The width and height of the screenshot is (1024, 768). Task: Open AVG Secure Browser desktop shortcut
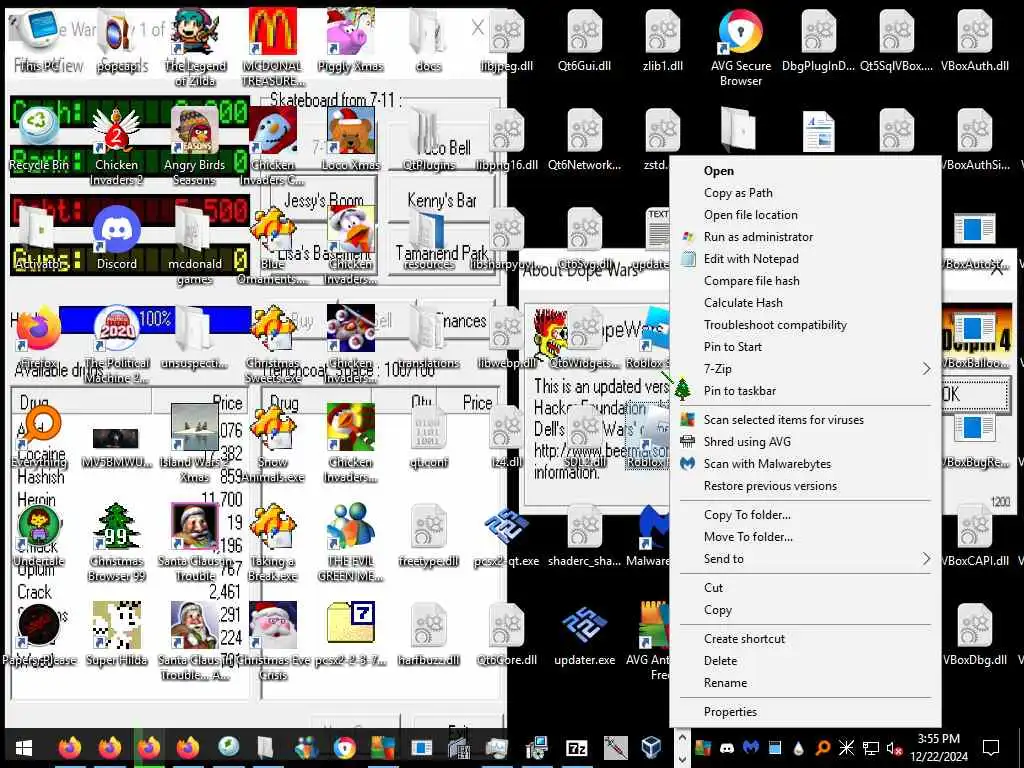click(741, 47)
